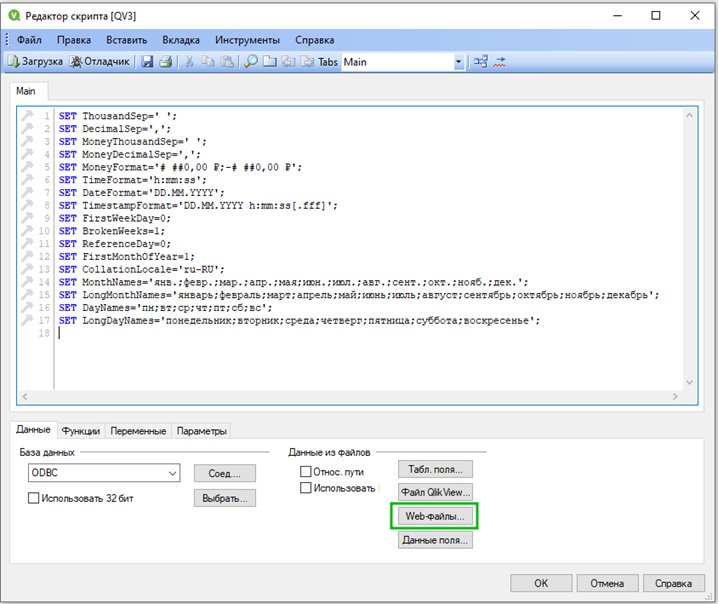Switch to the Функции tab
The image size is (719, 604).
(x=81, y=431)
